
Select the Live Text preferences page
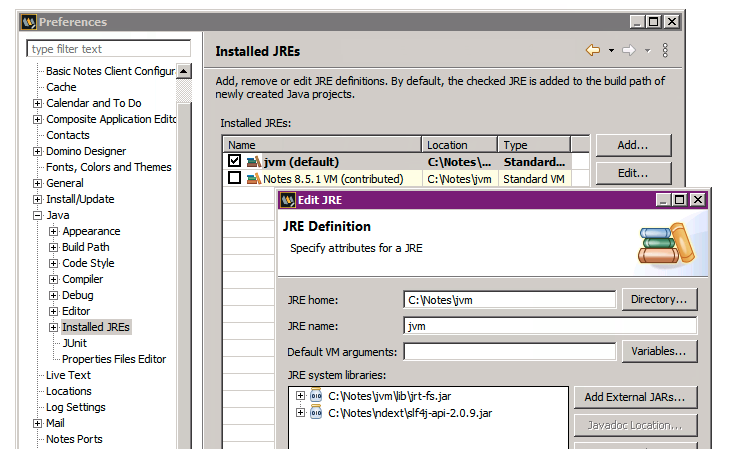point(68,375)
